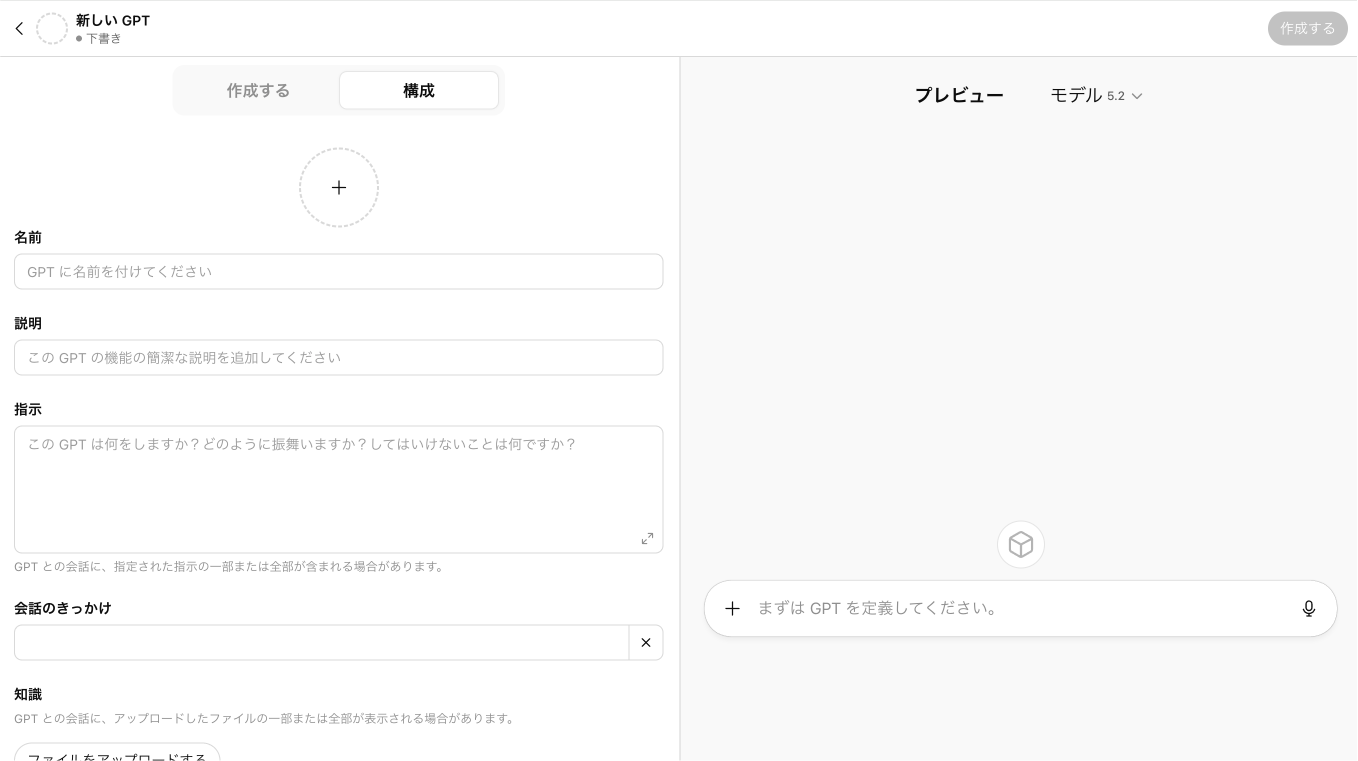Open the モデル 5.2 dropdown

[x=1096, y=96]
